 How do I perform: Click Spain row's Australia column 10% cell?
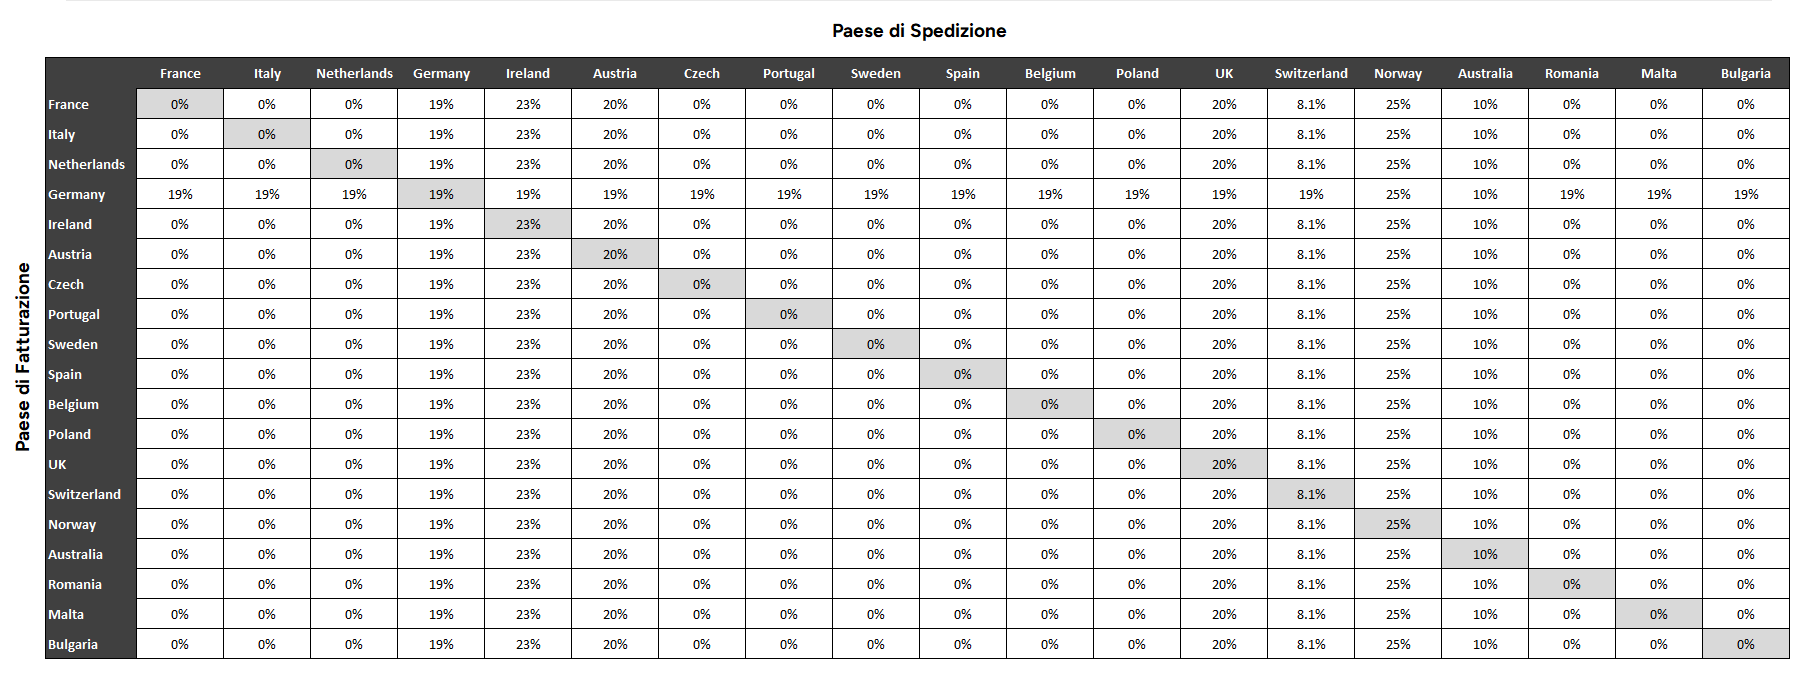[1485, 374]
